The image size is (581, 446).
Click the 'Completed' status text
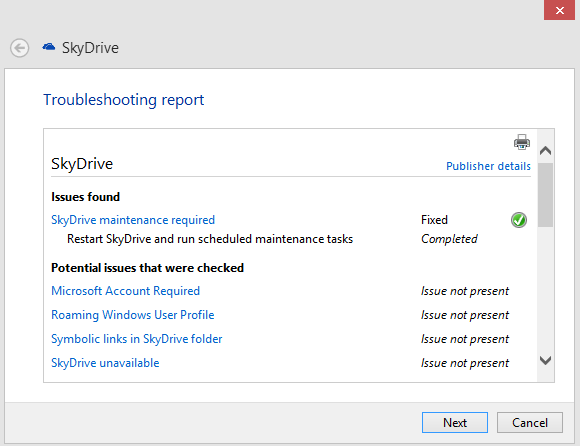click(449, 239)
